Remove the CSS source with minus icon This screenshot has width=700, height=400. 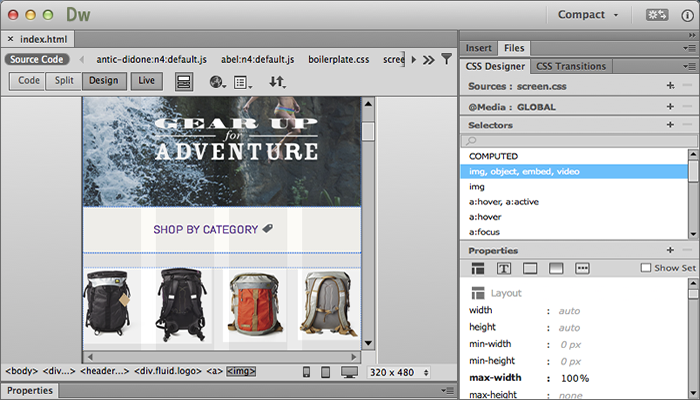(688, 85)
